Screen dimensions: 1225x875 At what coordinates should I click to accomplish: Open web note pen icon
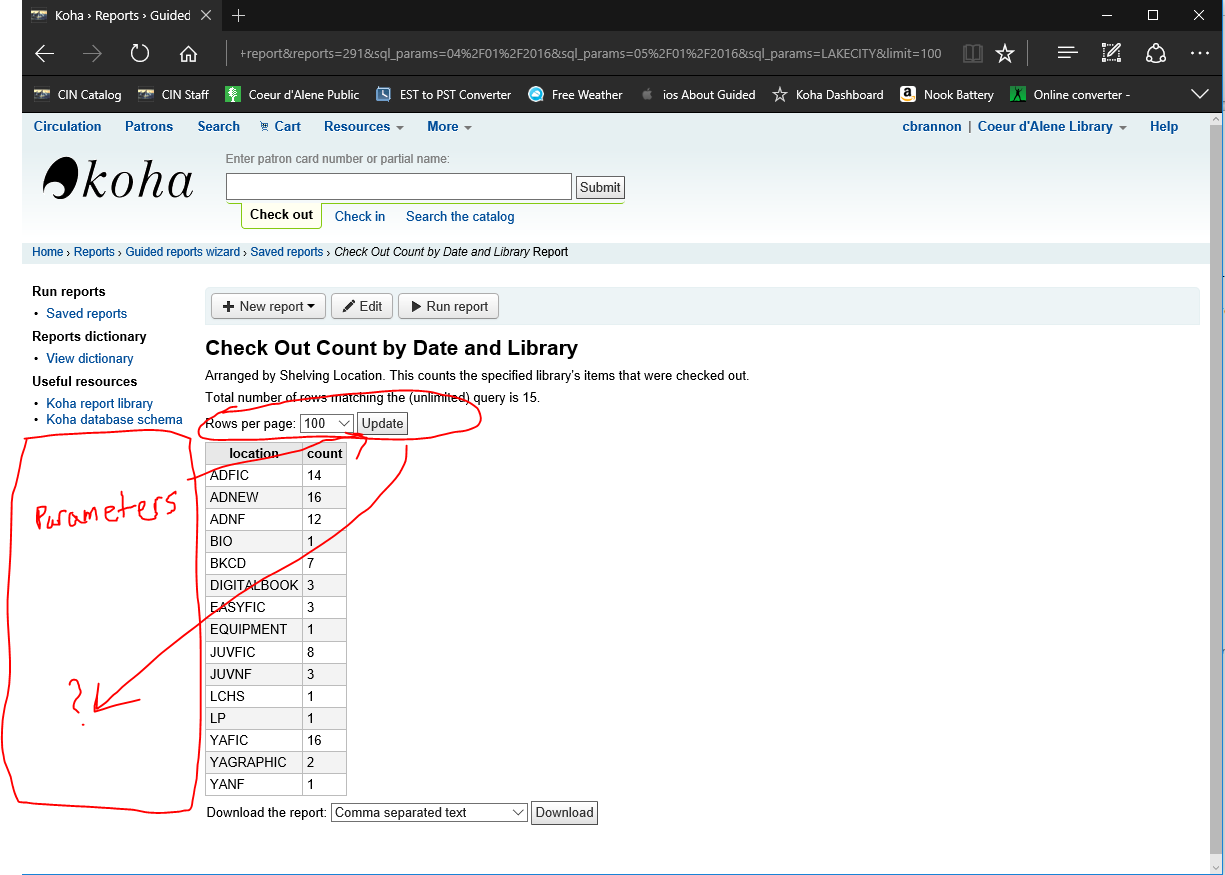1111,54
